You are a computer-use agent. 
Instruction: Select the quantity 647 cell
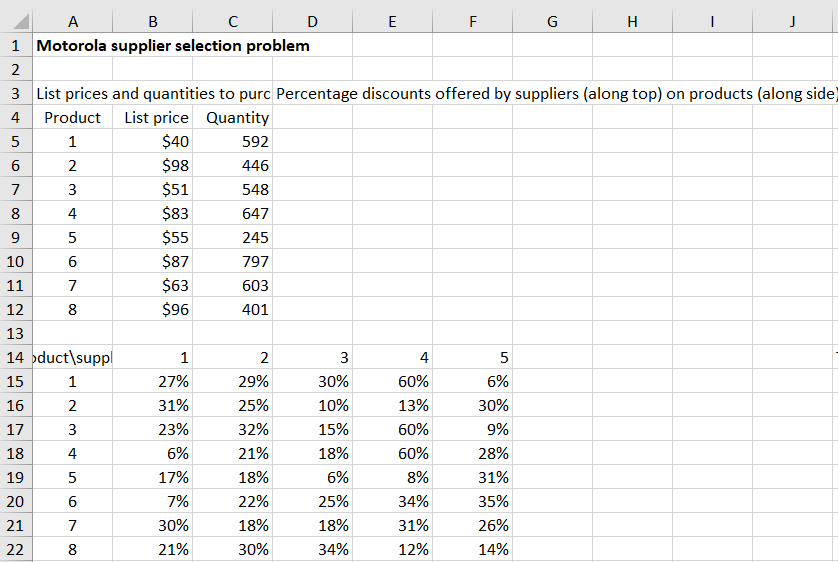232,214
